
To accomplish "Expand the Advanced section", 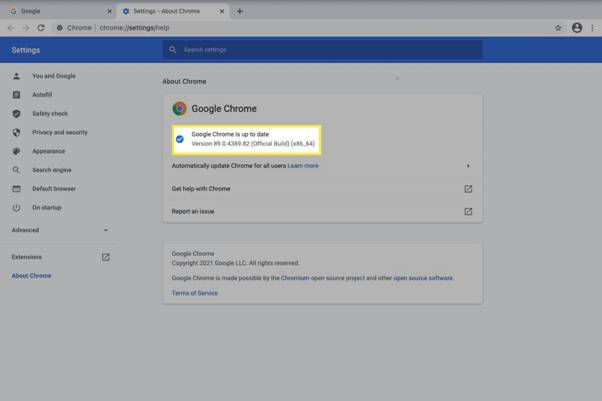I will coord(60,230).
